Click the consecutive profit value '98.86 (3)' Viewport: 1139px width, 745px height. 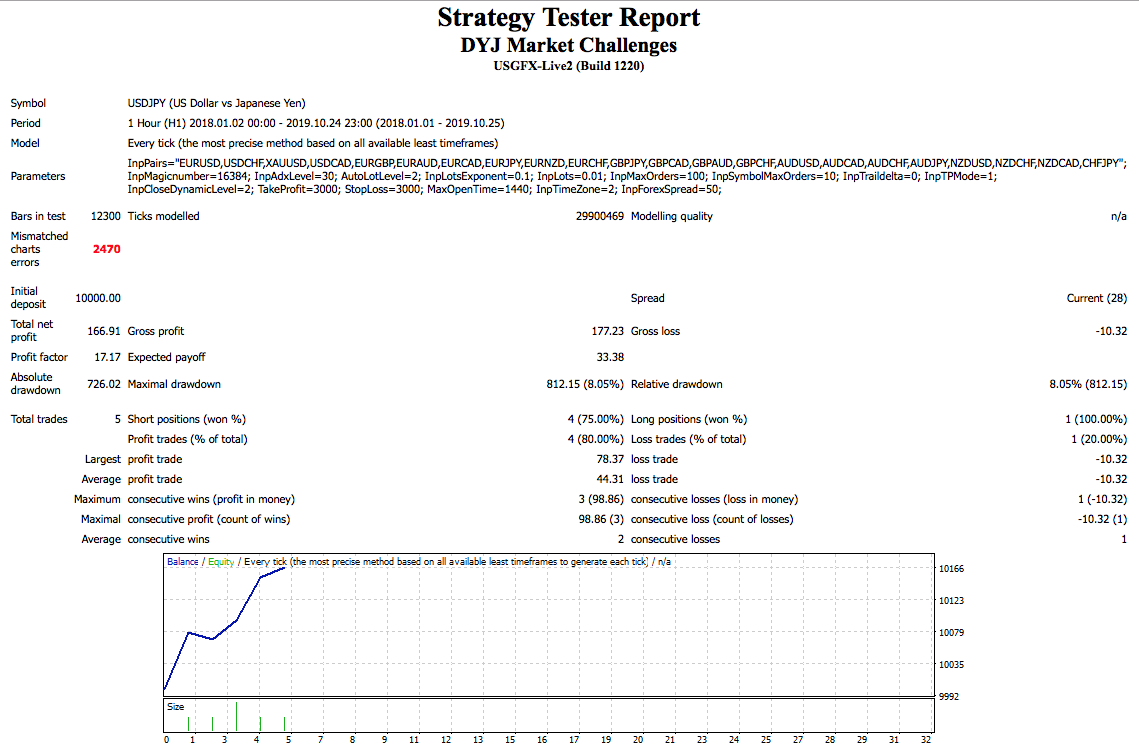pos(601,519)
